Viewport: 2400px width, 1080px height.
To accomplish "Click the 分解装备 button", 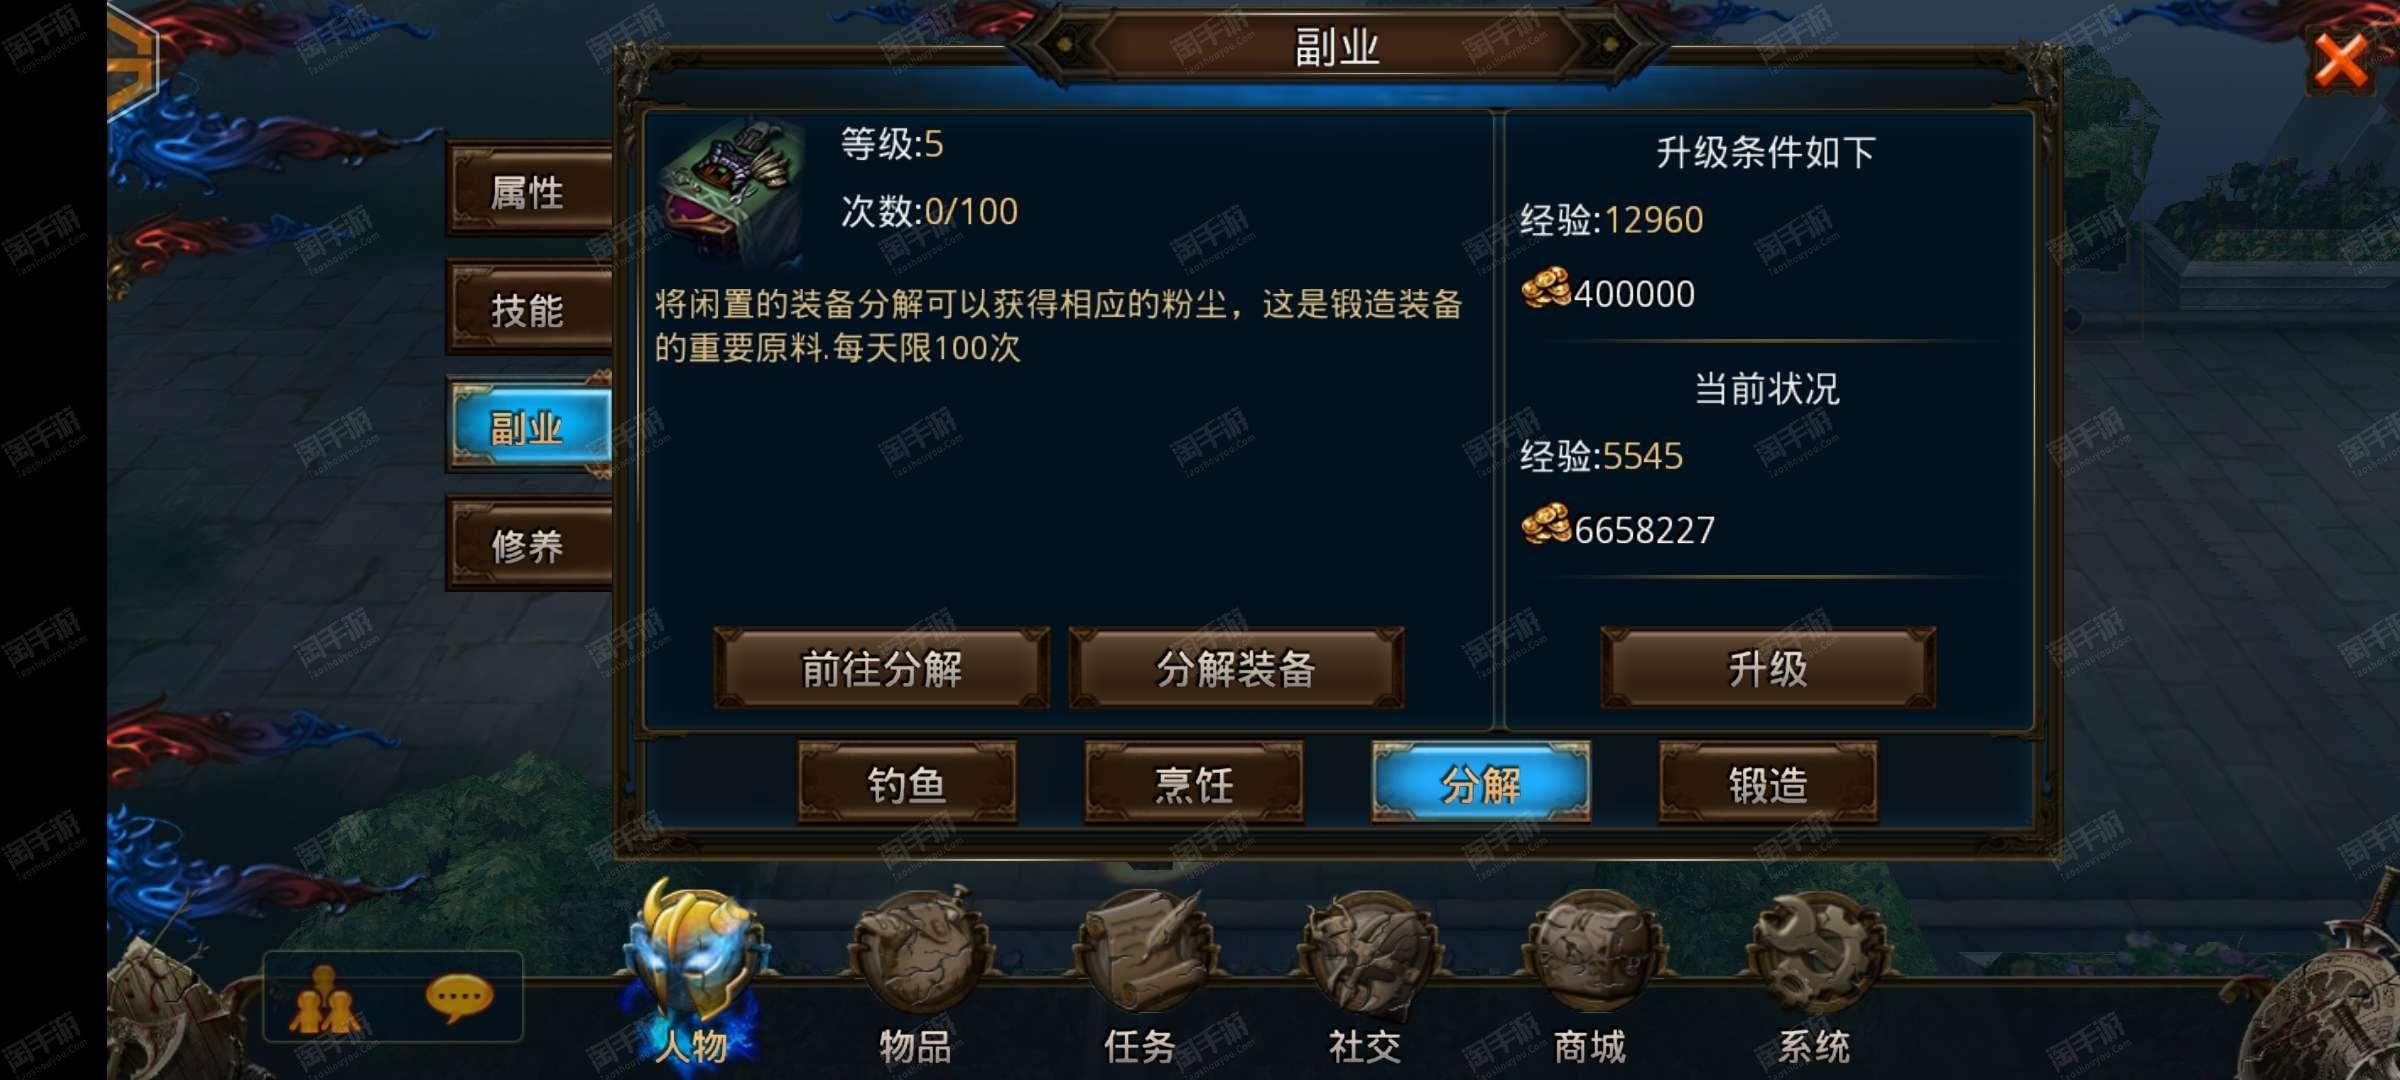I will tap(1236, 668).
